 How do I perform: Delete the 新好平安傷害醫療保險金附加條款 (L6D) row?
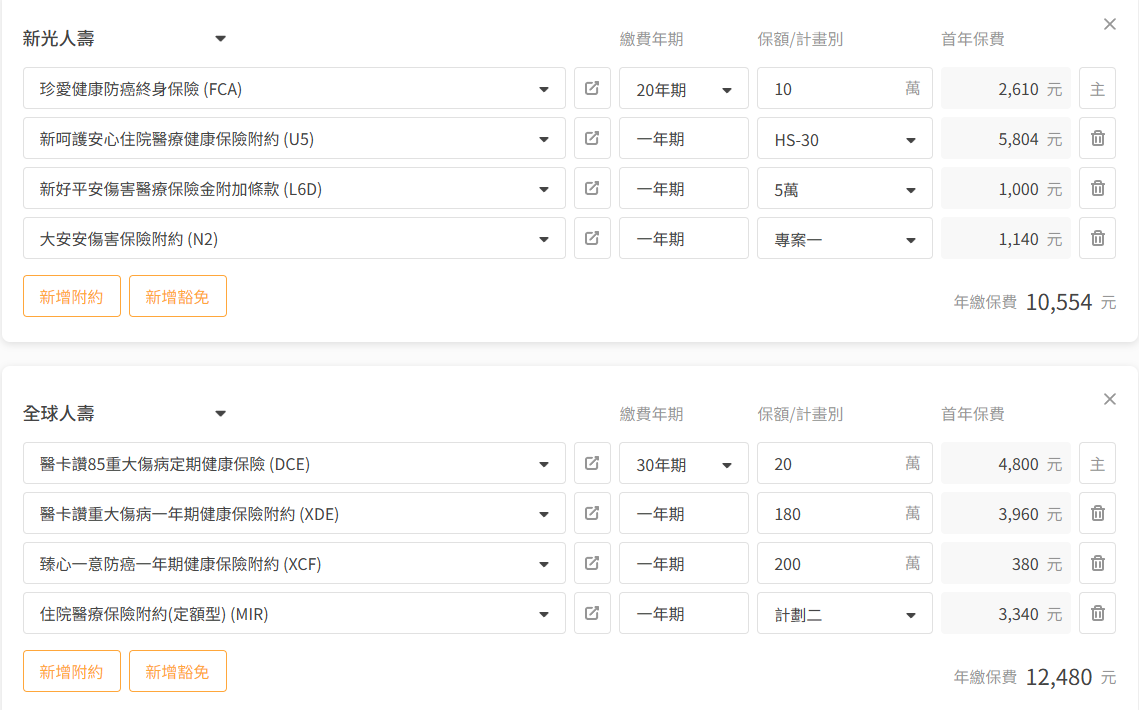1097,188
